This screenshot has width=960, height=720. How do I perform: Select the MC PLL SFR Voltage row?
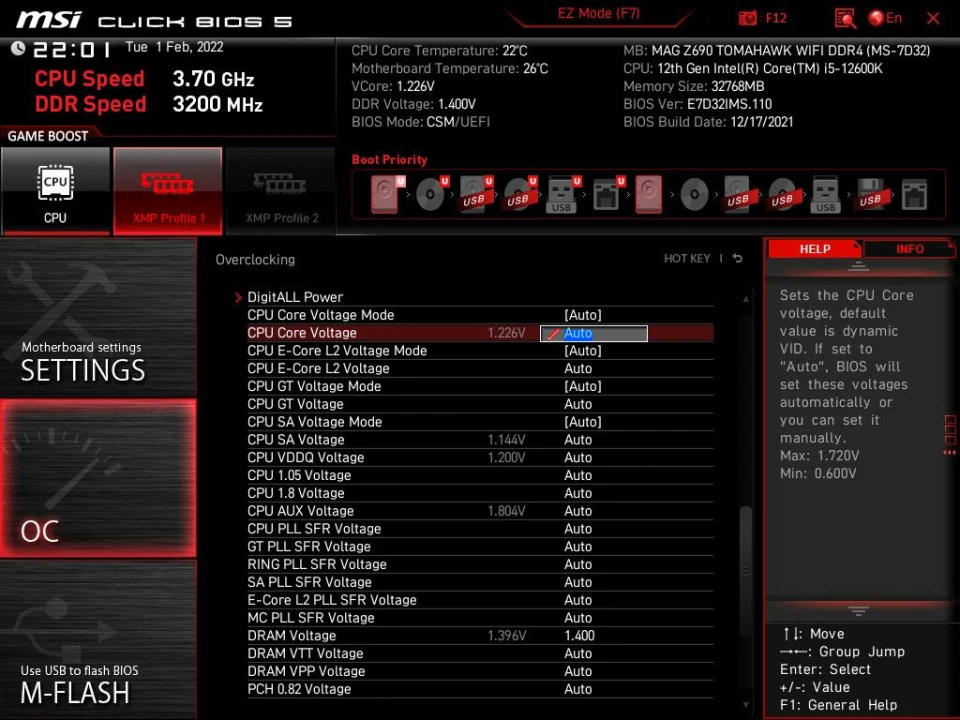480,618
